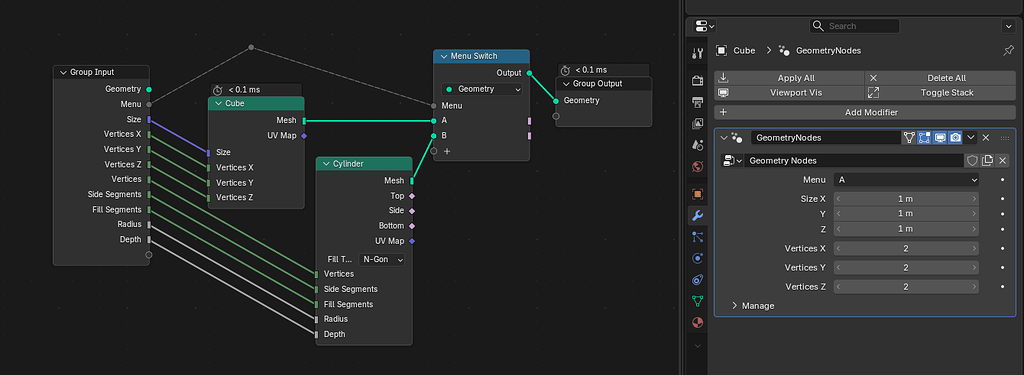Viewport: 1024px width, 375px height.
Task: Click the properties Search input field
Action: coord(854,26)
